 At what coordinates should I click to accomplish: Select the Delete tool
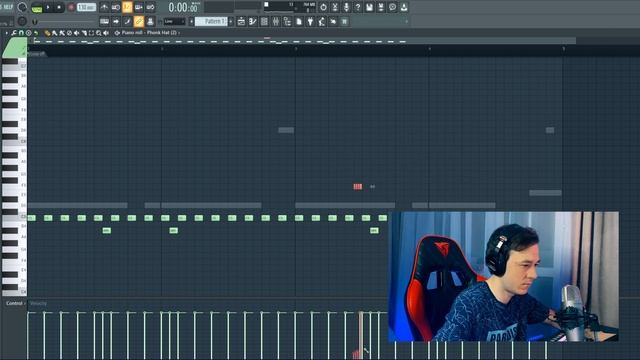click(62, 33)
